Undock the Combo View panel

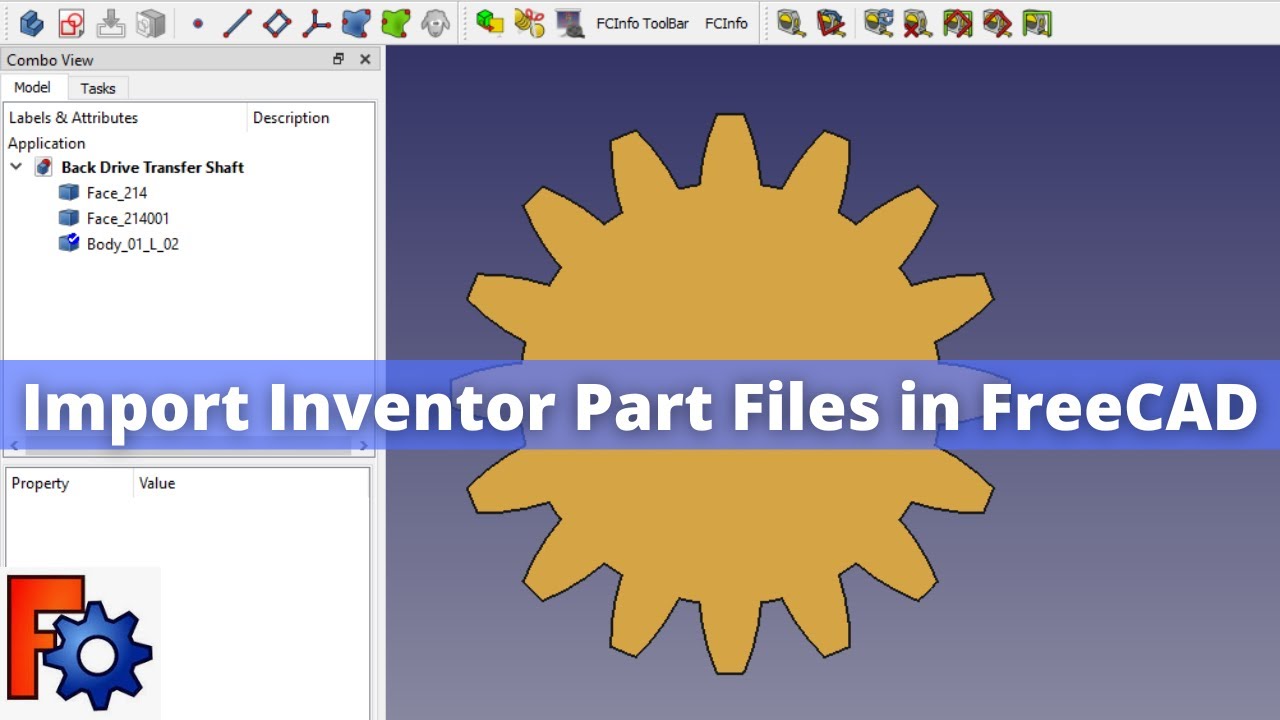(x=338, y=60)
